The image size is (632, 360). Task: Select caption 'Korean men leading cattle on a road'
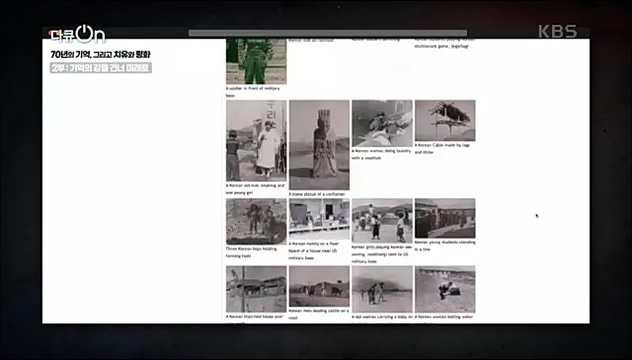pyautogui.click(x=319, y=314)
